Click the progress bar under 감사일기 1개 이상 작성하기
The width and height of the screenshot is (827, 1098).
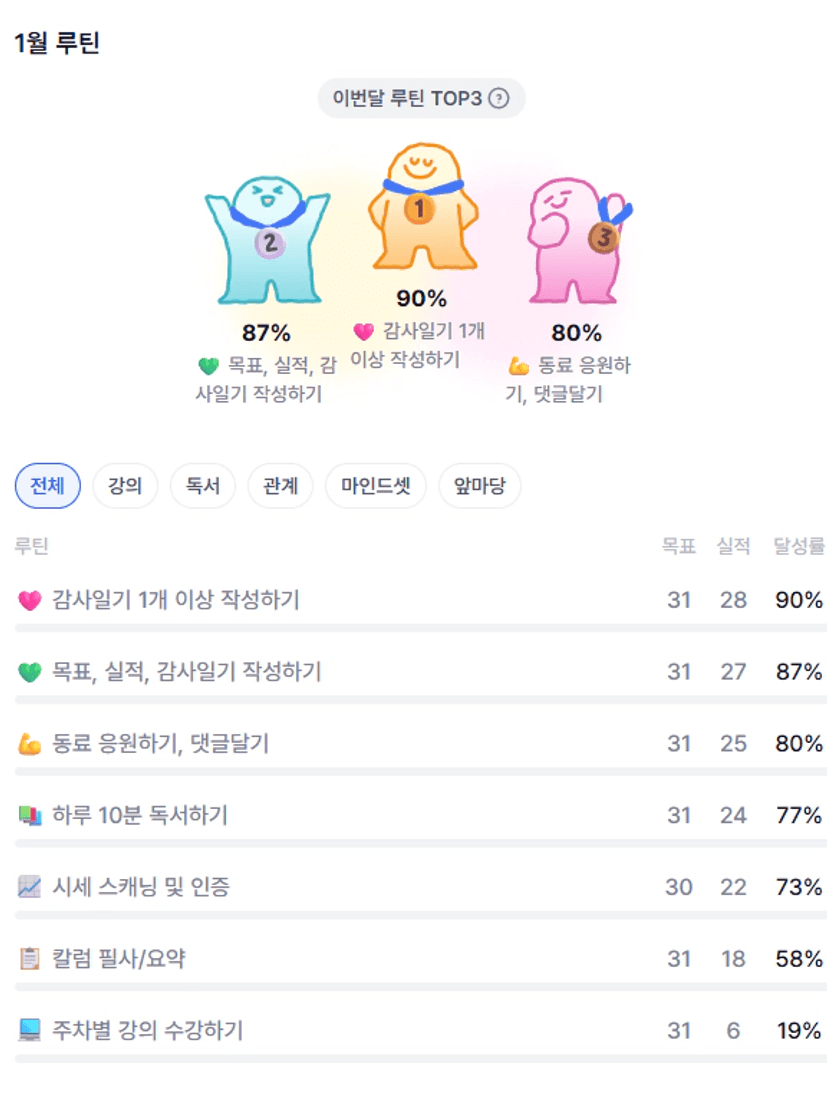[420, 628]
